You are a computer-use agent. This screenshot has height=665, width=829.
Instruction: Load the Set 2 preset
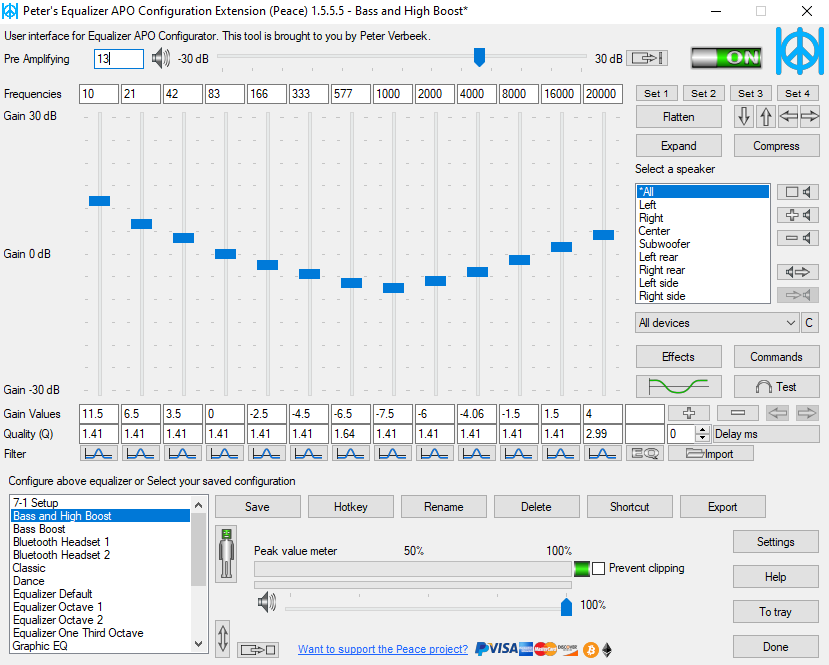coord(703,94)
